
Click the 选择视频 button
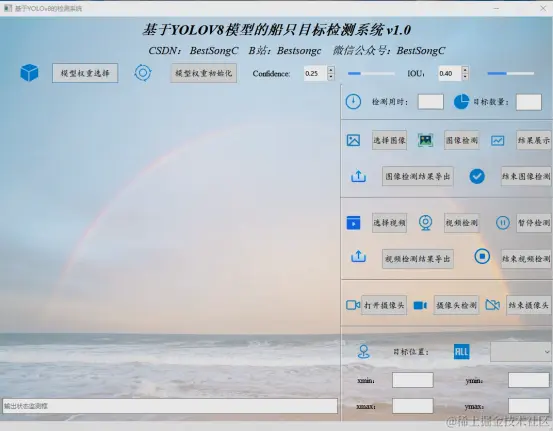(389, 223)
